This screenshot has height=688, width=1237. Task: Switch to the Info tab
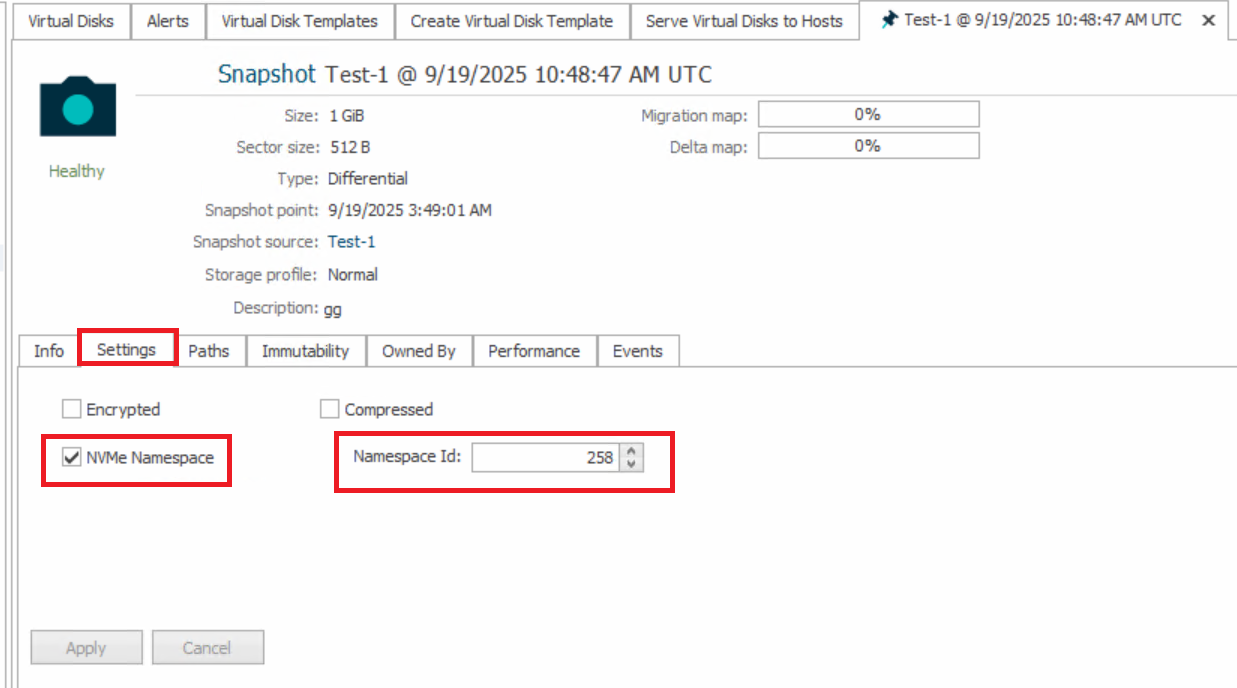click(48, 351)
